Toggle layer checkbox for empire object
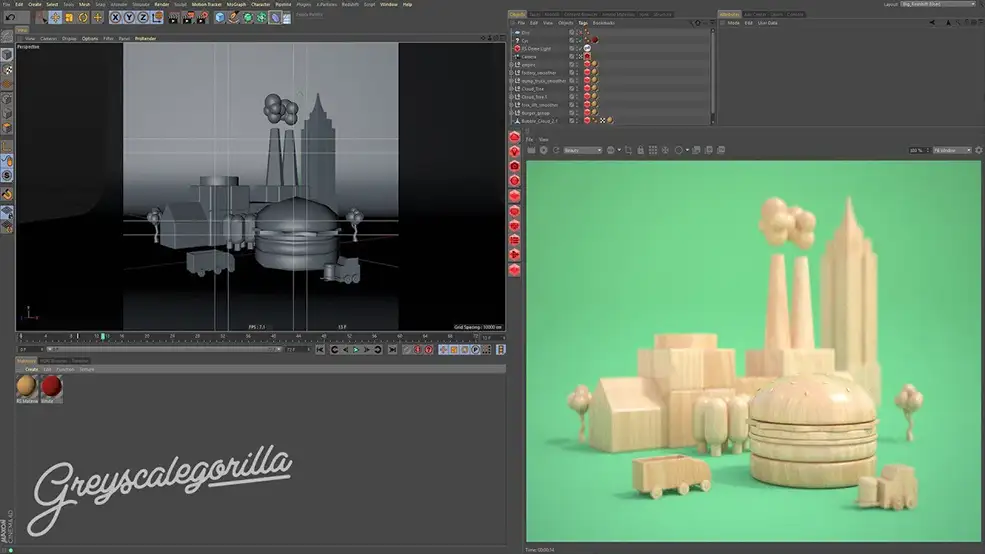The height and width of the screenshot is (554, 985). point(572,65)
